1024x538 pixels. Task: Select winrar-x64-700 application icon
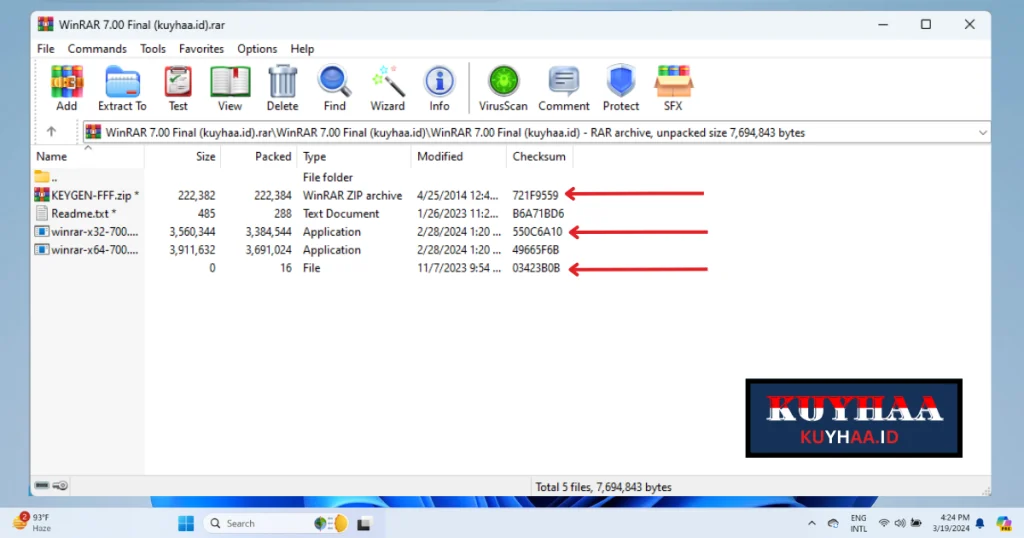(42, 249)
